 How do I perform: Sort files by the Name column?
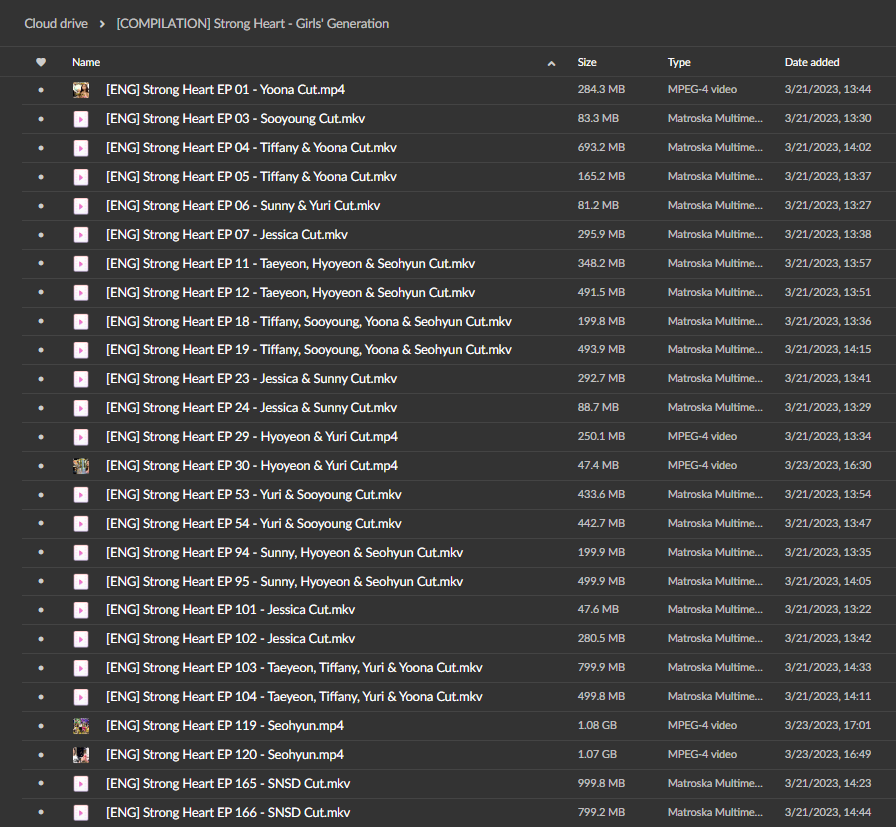click(86, 62)
